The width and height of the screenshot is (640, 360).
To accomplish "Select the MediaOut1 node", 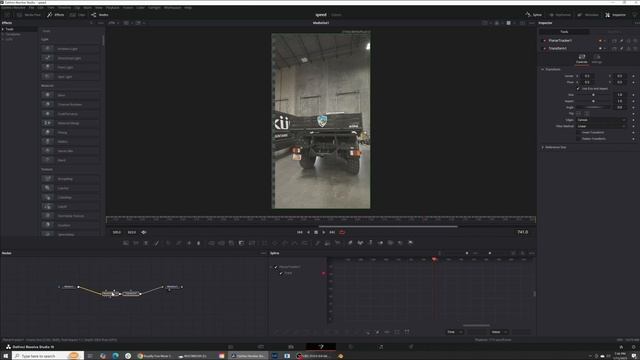I will point(172,287).
